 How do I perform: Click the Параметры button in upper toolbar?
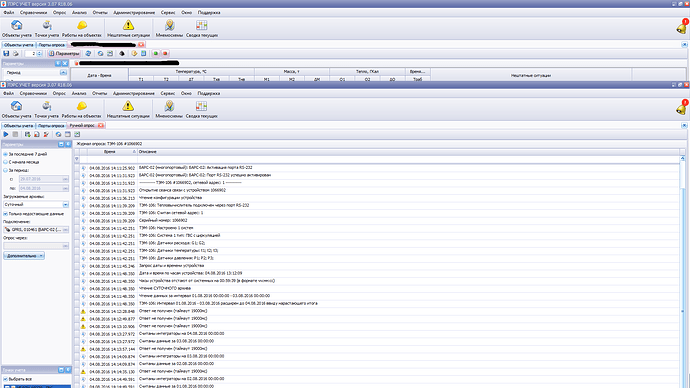(x=64, y=54)
